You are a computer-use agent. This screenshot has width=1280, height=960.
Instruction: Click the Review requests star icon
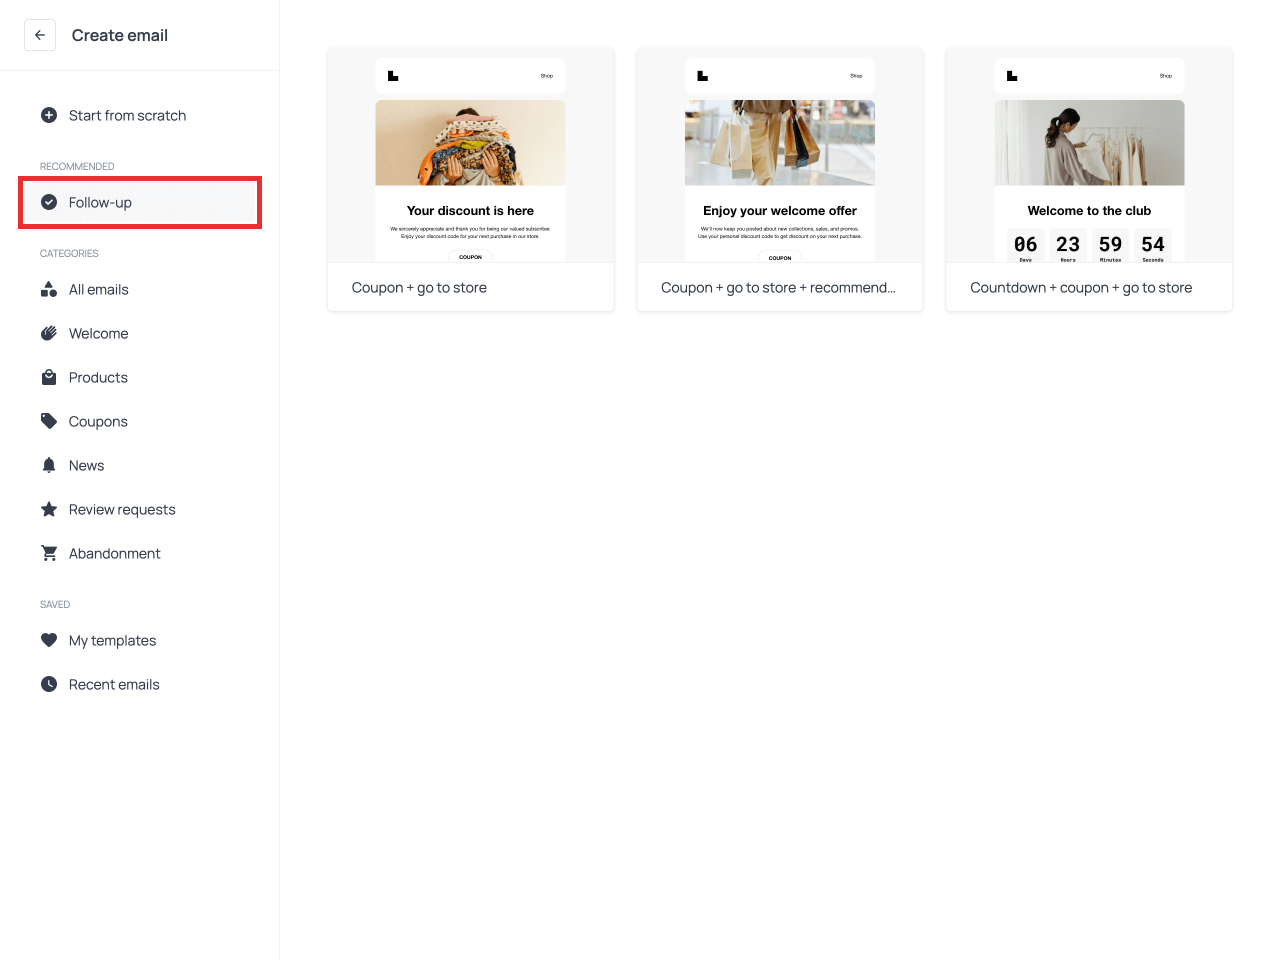[49, 509]
